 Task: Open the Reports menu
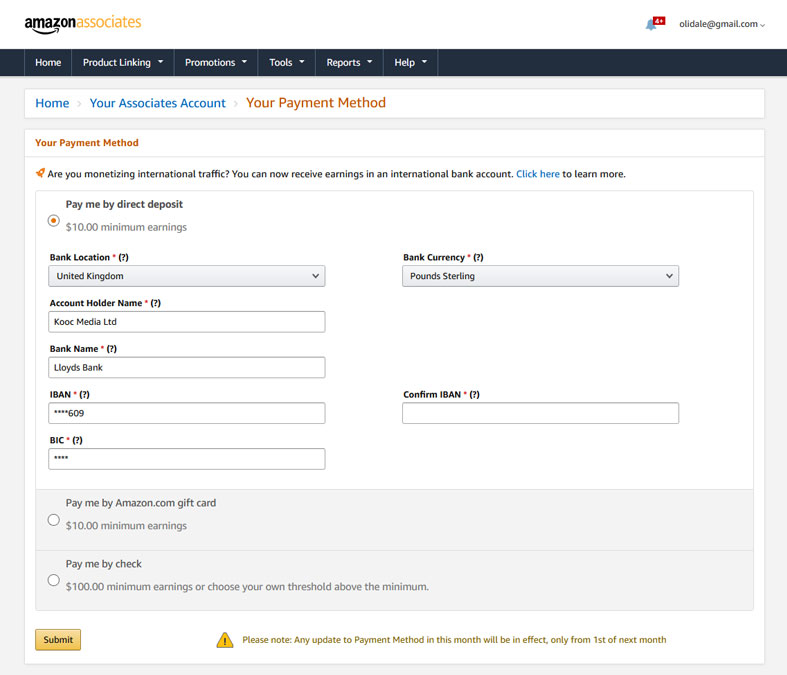coord(349,62)
